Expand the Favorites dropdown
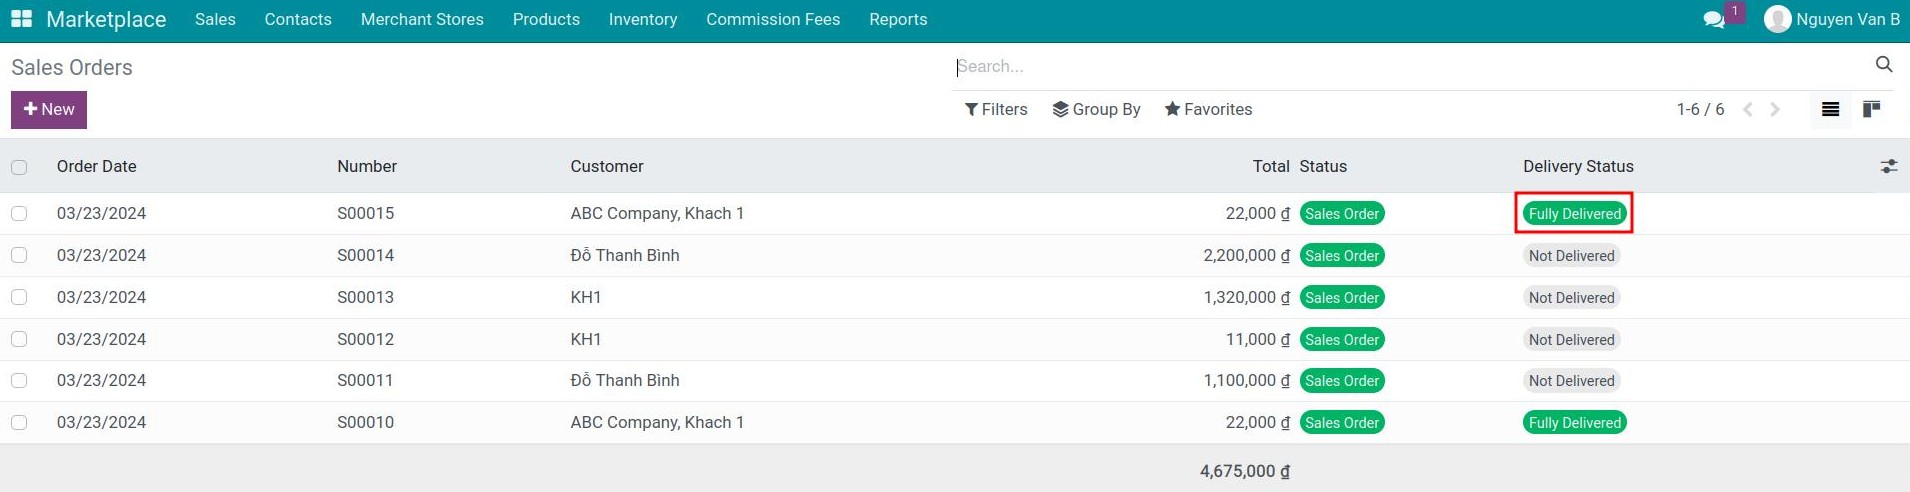This screenshot has width=1910, height=492. 1208,109
